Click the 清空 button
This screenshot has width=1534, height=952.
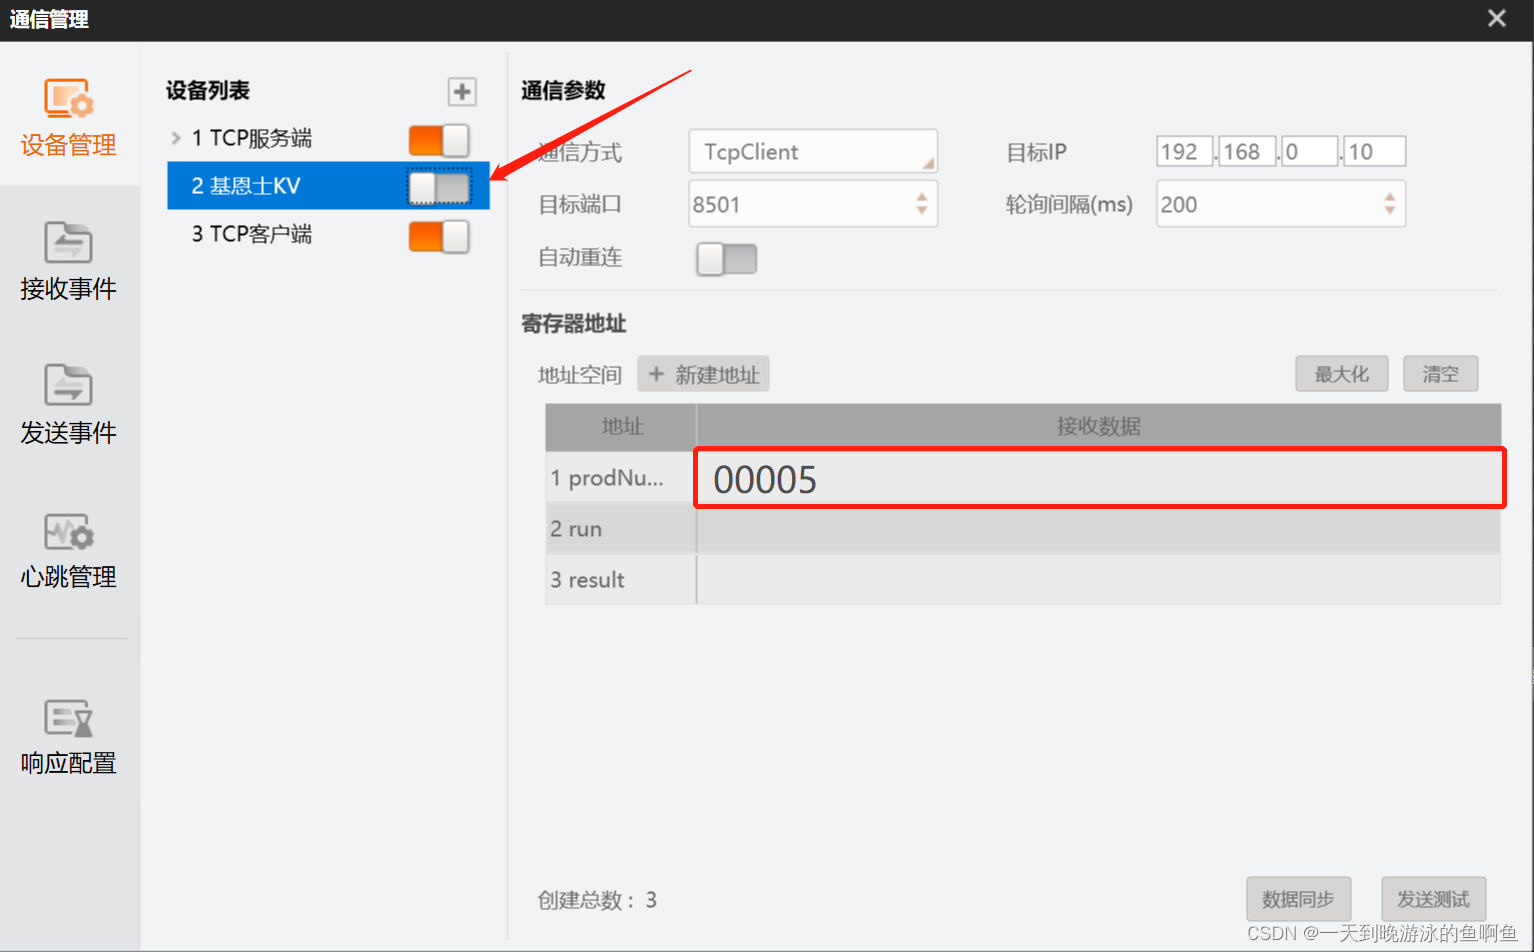(x=1440, y=373)
